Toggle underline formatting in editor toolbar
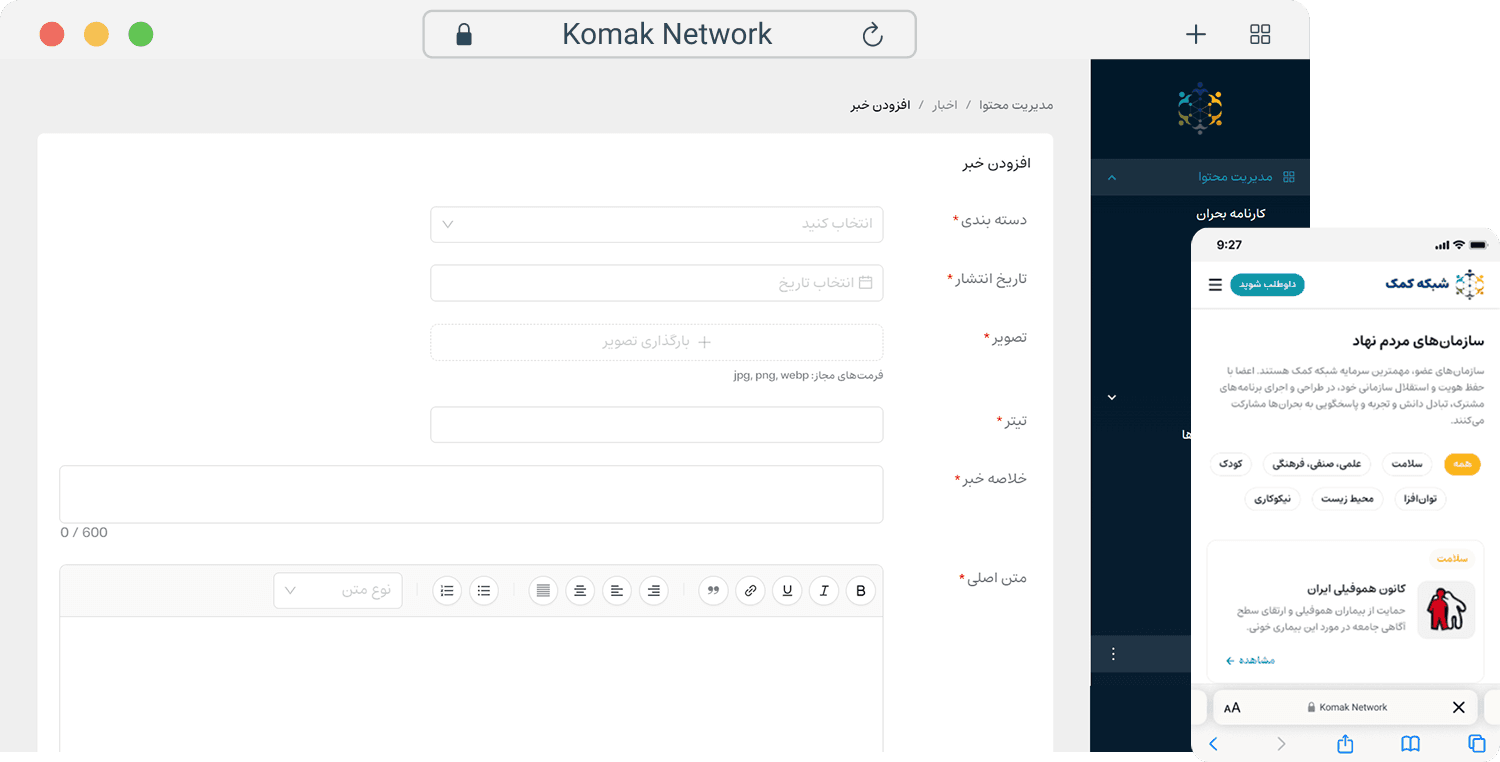The width and height of the screenshot is (1500, 762). 787,591
